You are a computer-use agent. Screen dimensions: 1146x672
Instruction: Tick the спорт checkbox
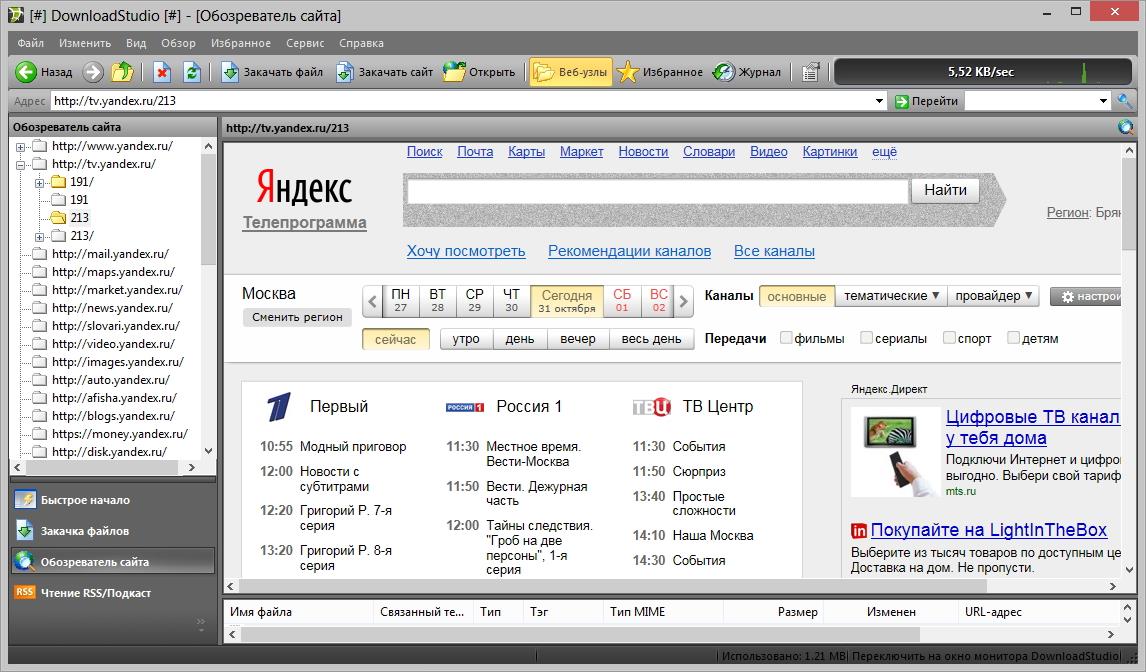(949, 338)
